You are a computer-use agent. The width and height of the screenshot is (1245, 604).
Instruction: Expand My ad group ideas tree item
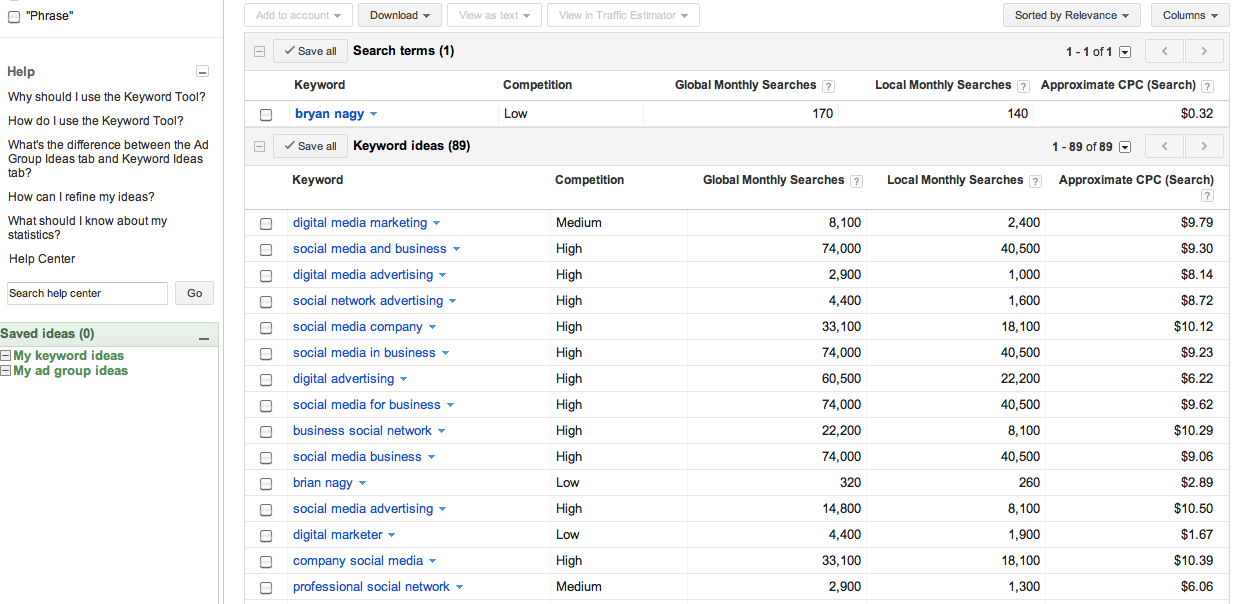click(6, 371)
